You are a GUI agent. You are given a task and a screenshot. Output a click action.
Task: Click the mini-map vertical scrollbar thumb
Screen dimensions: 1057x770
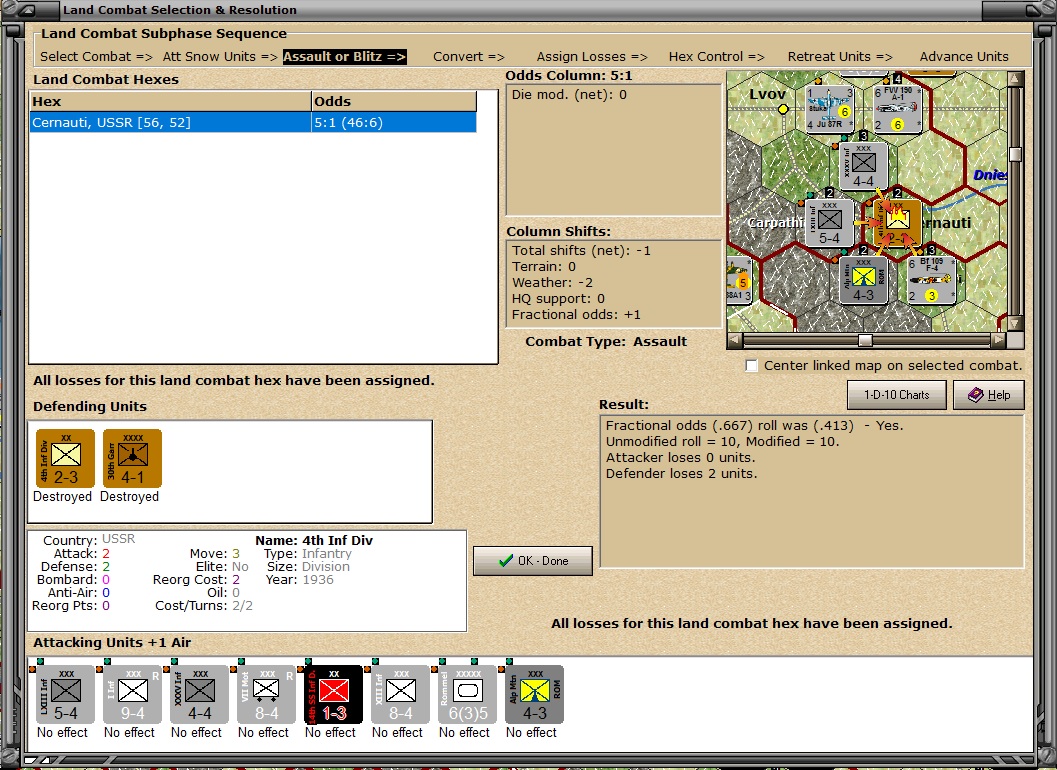tap(1015, 154)
